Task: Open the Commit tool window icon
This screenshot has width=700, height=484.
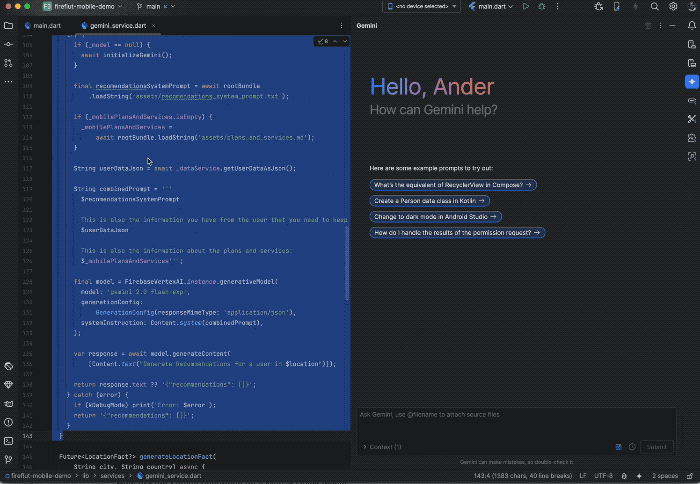Action: tap(8, 45)
